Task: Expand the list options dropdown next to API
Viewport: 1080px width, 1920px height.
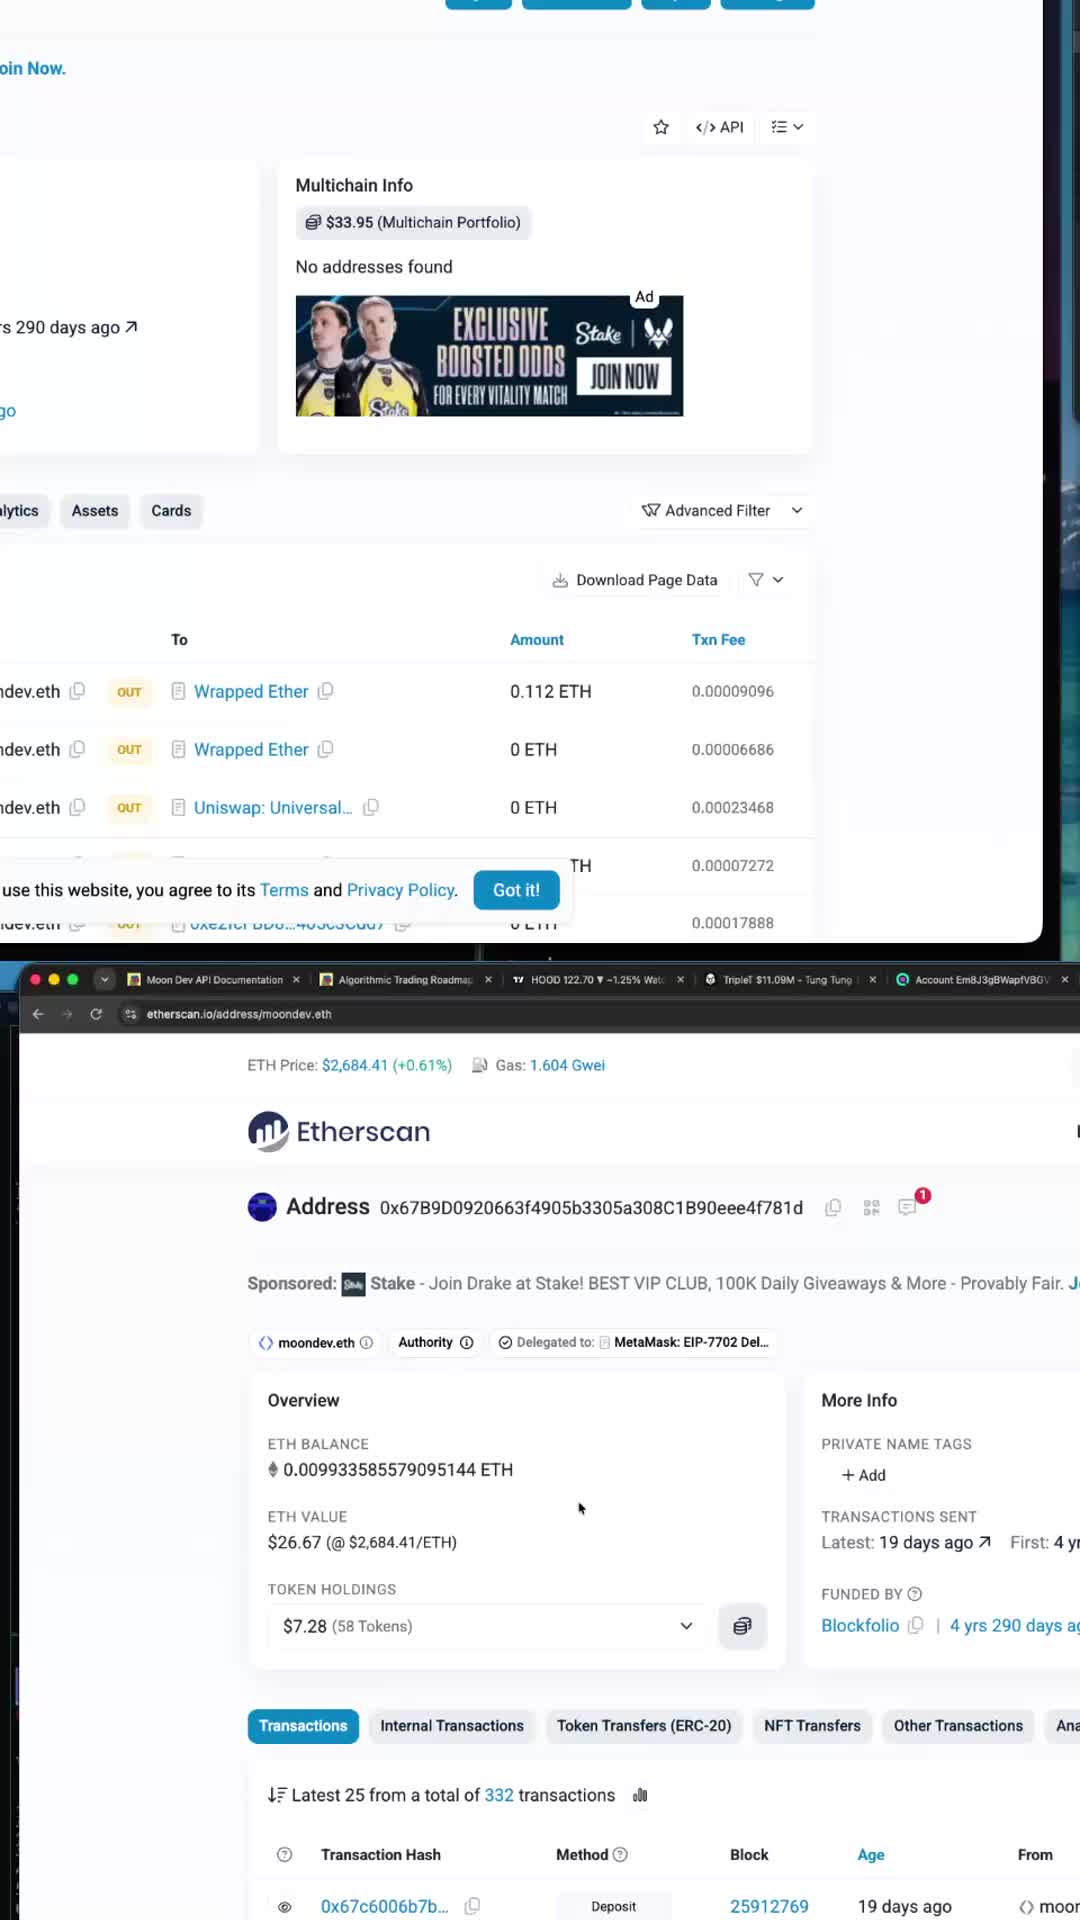Action: click(787, 127)
